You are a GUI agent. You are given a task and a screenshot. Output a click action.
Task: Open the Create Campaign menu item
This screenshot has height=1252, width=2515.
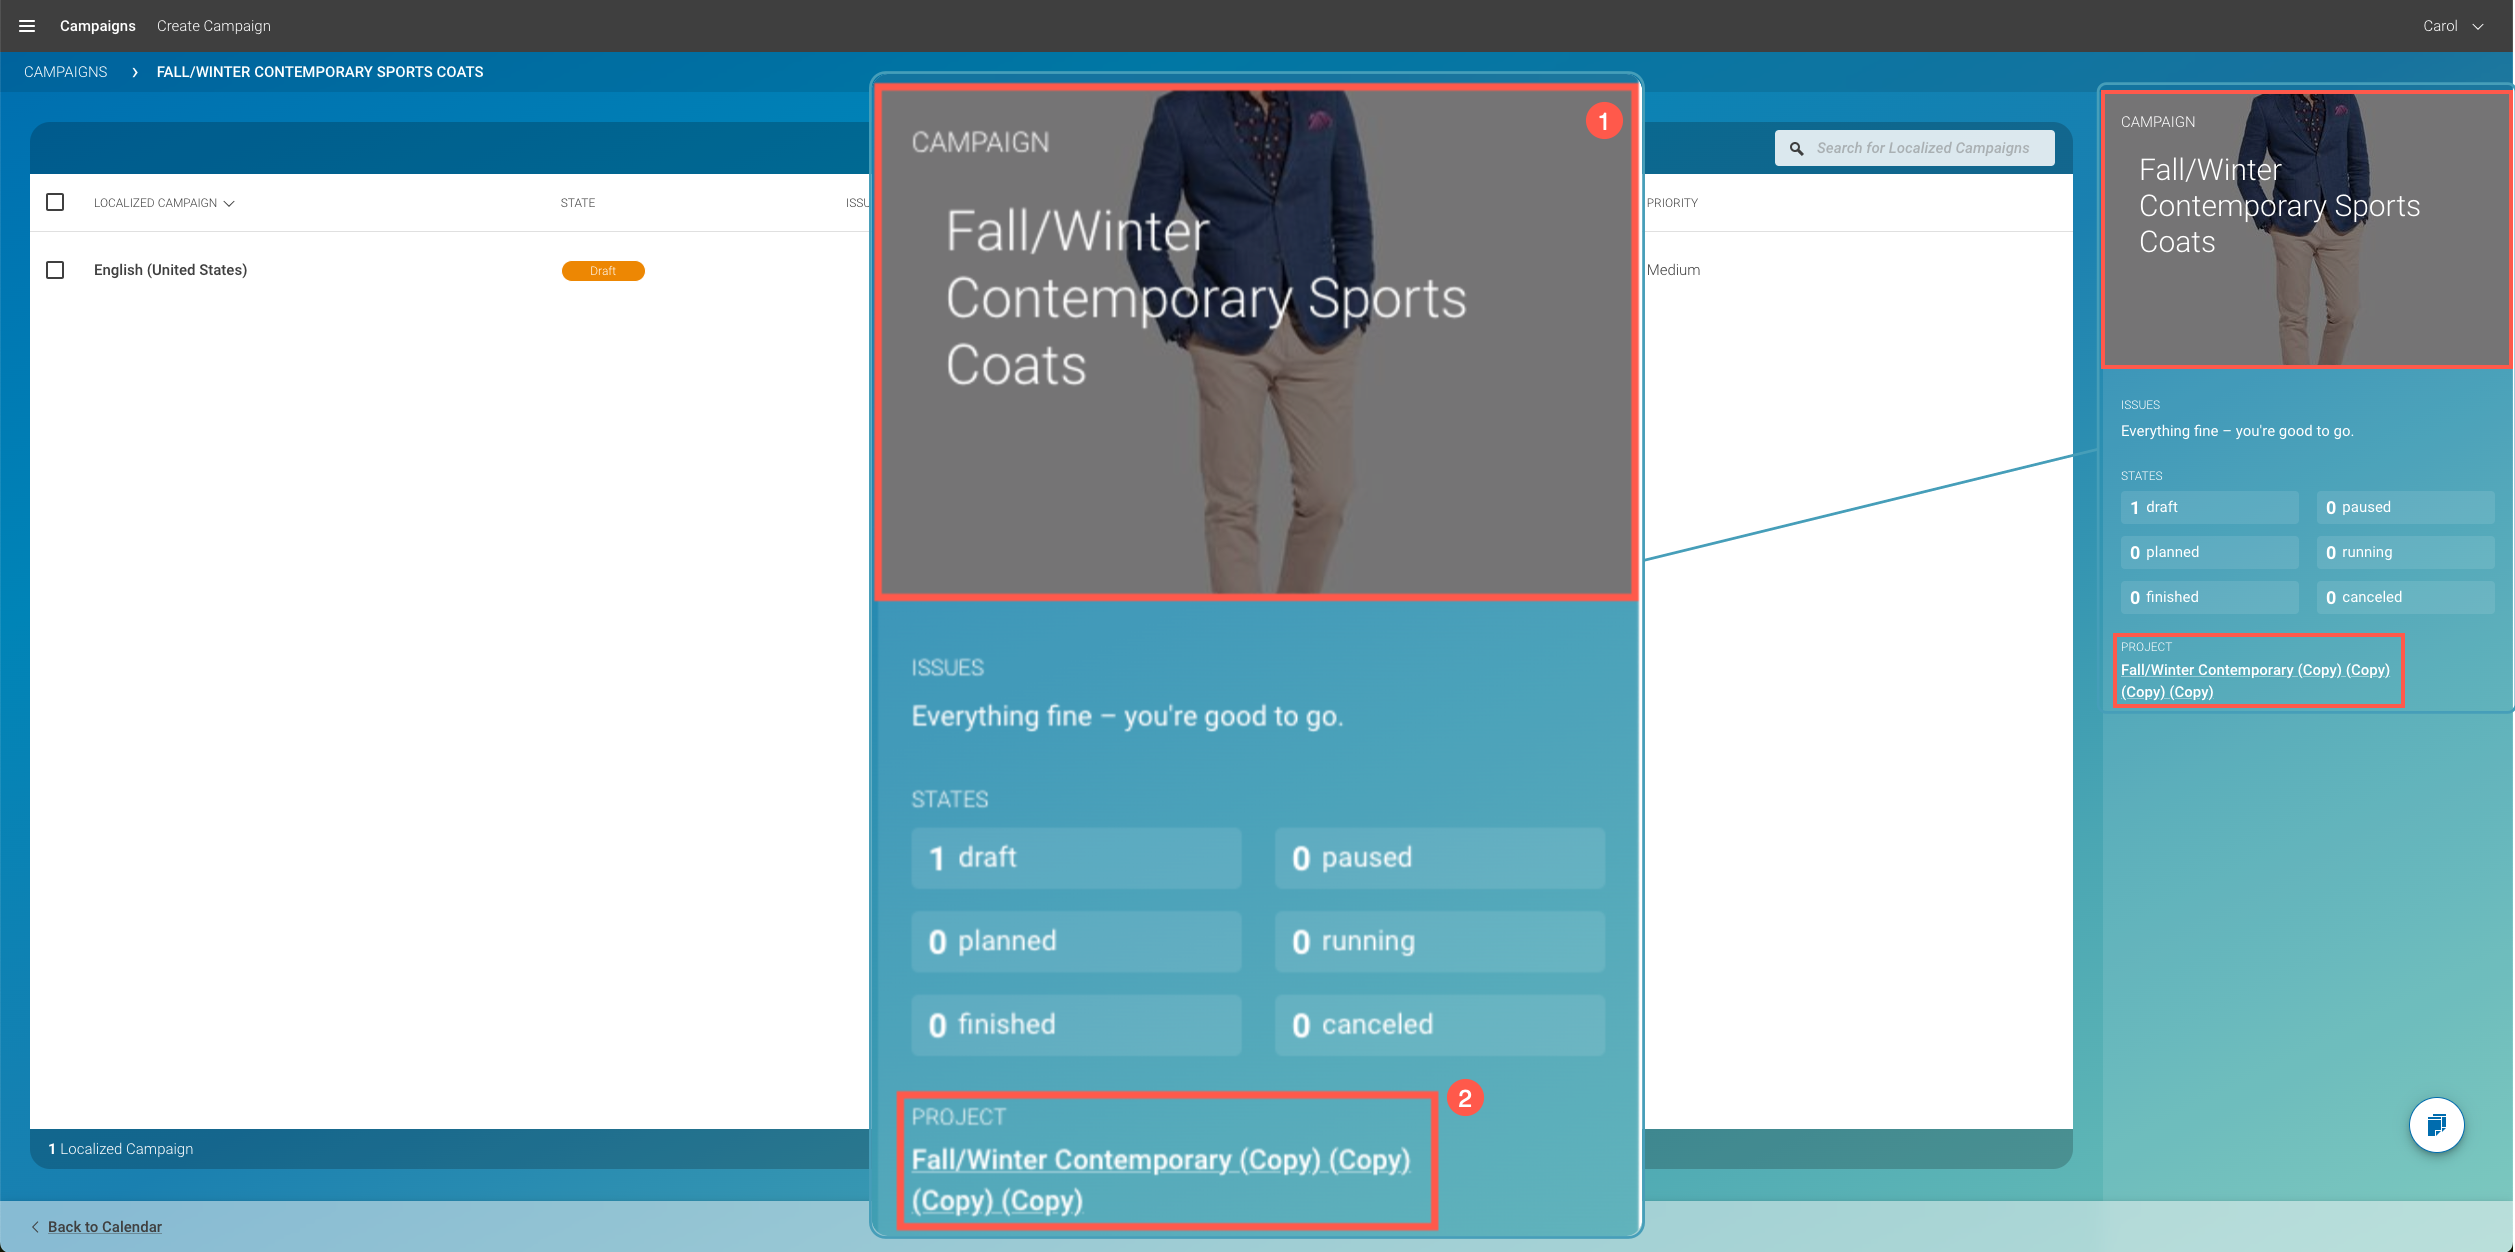click(x=213, y=26)
